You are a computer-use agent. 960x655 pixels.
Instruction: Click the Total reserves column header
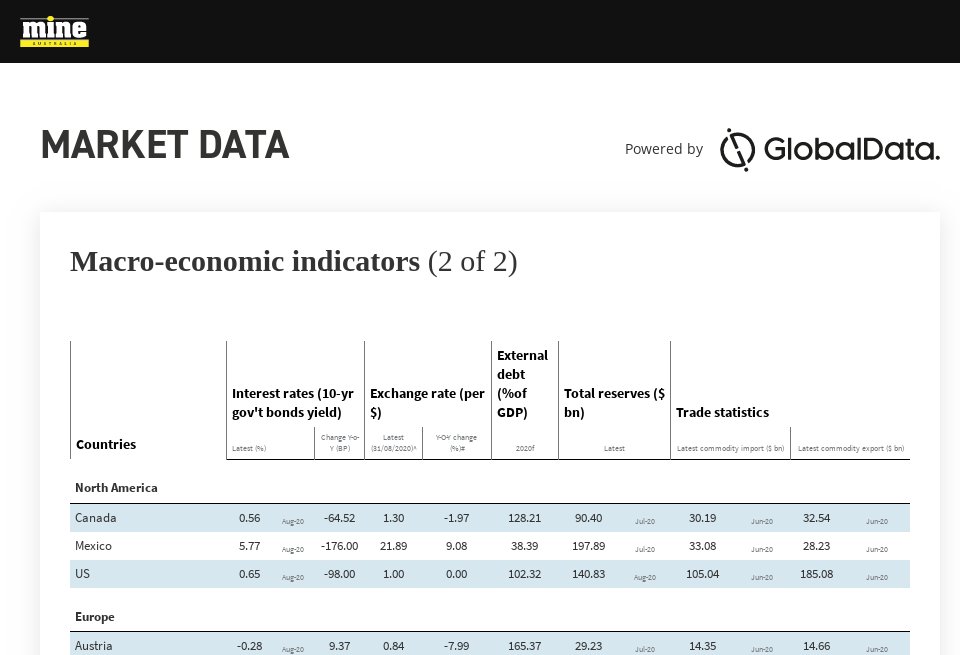click(x=614, y=403)
